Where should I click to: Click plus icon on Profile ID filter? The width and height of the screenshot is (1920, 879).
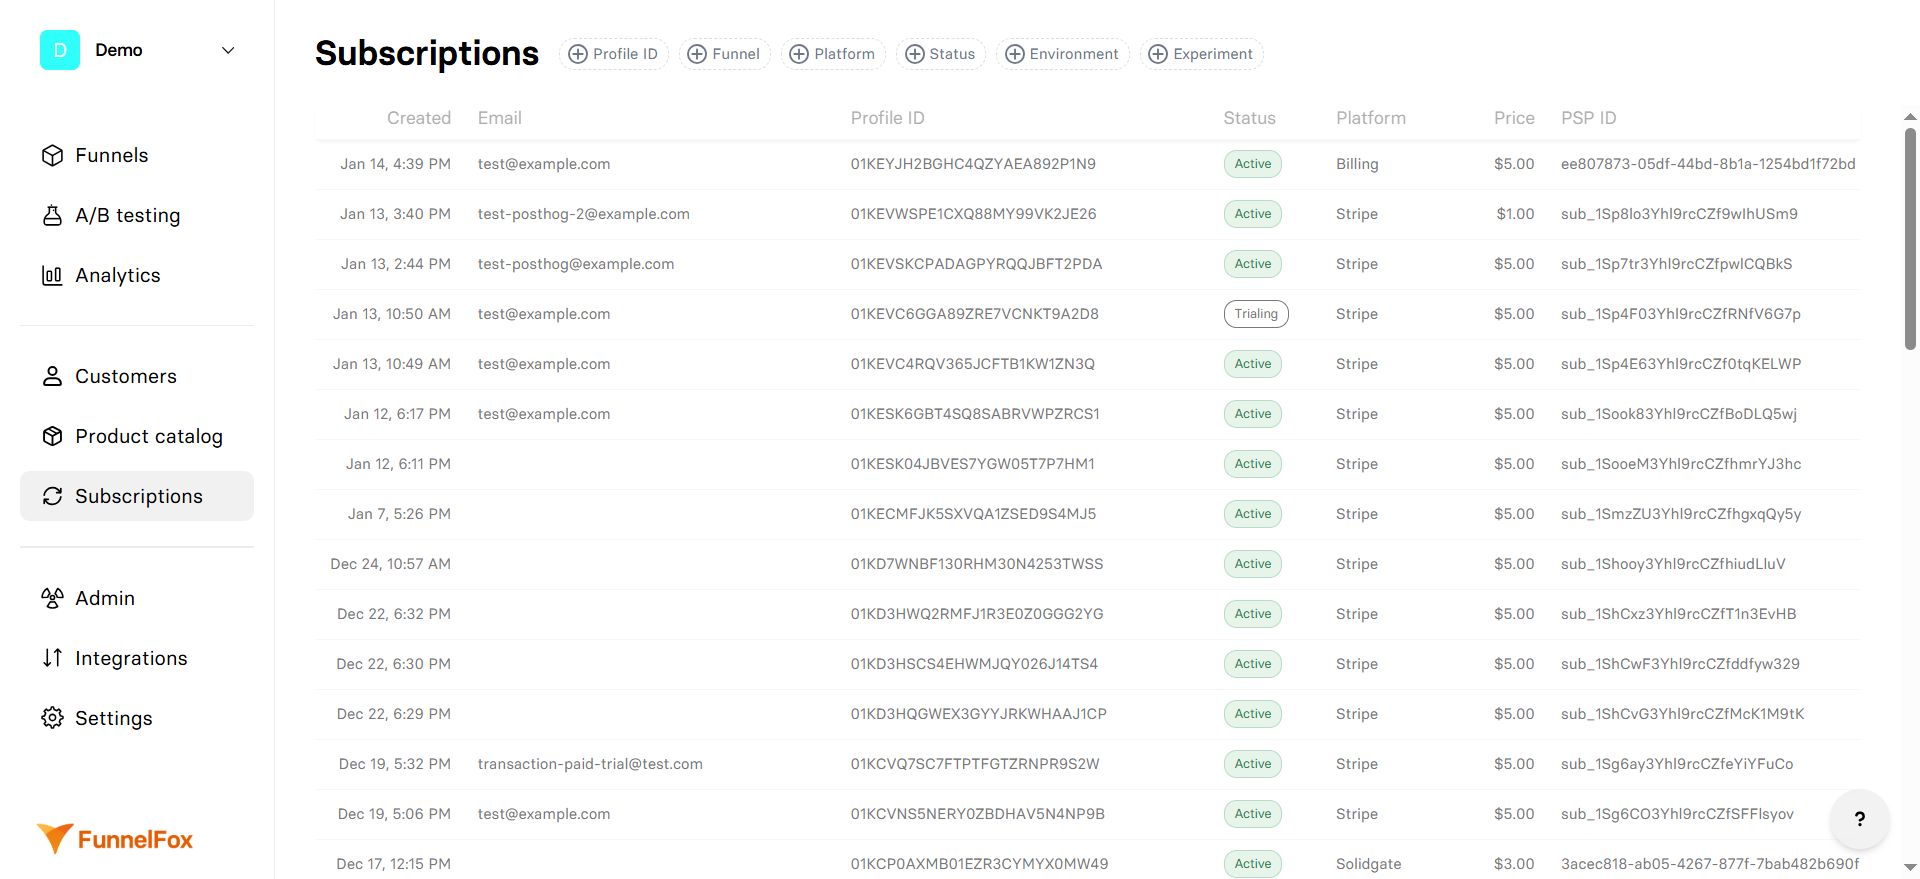coord(578,54)
